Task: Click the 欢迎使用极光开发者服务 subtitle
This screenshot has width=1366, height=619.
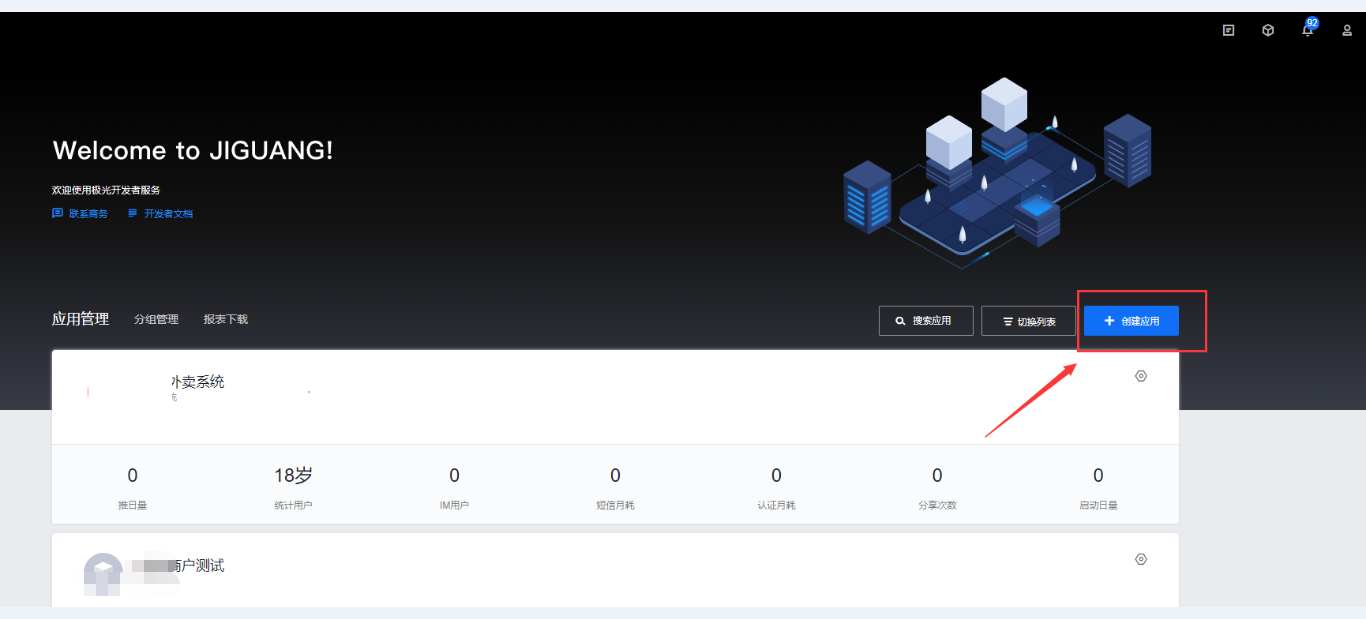Action: coord(106,190)
